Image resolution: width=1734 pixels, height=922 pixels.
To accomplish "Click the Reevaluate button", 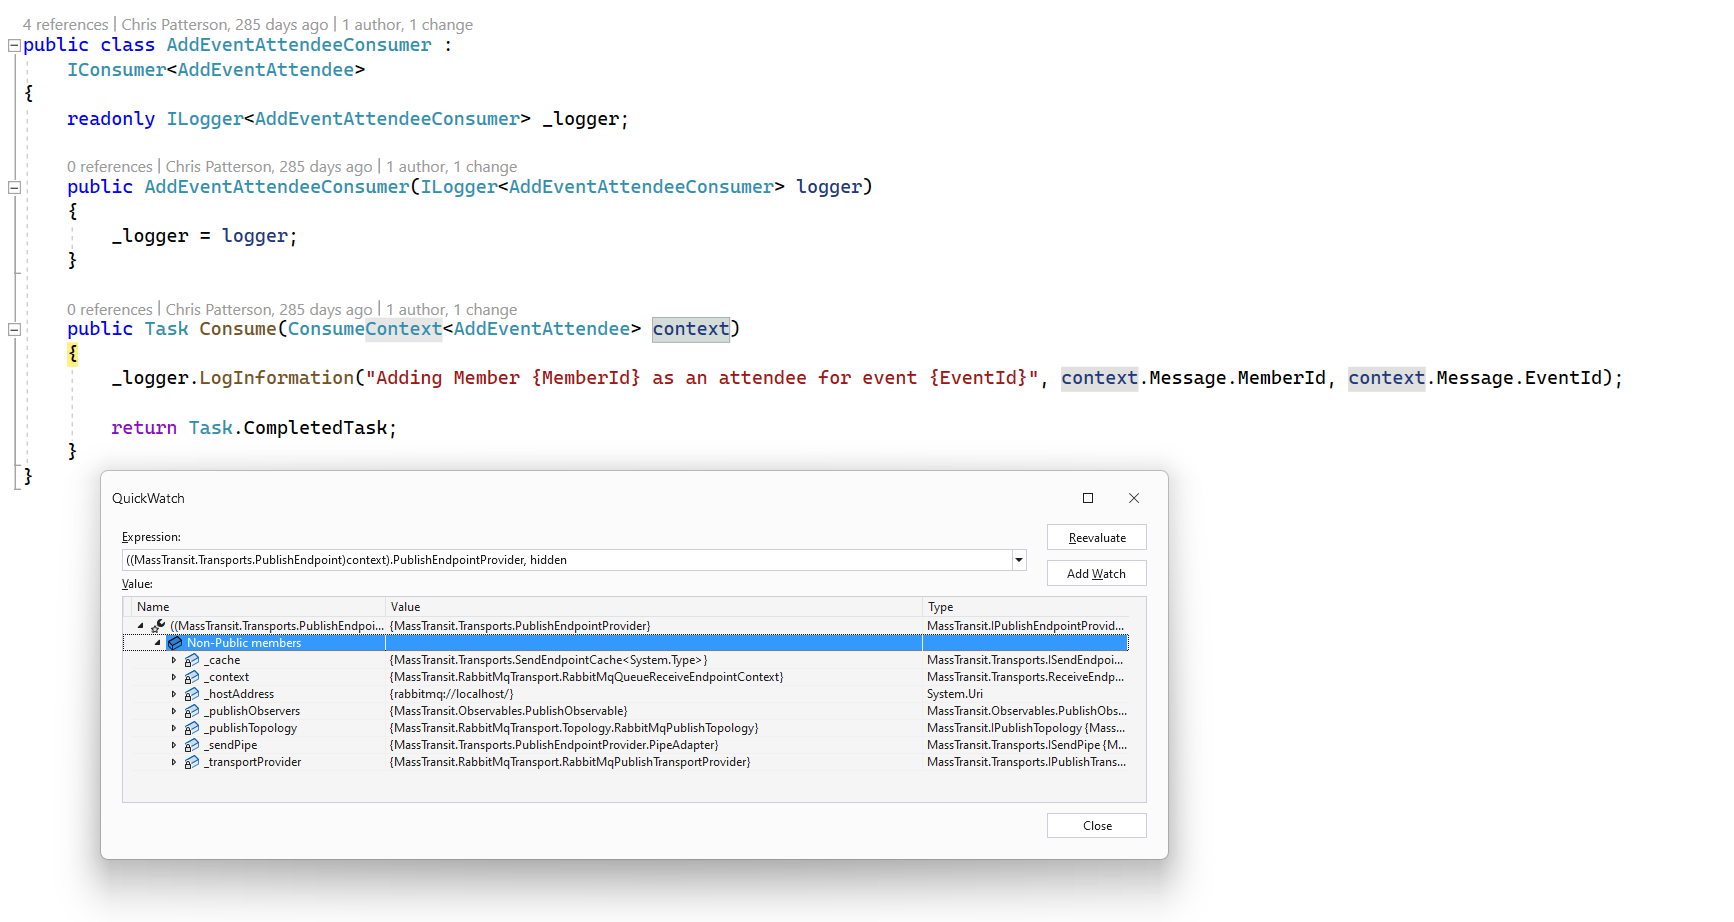I will coord(1096,537).
